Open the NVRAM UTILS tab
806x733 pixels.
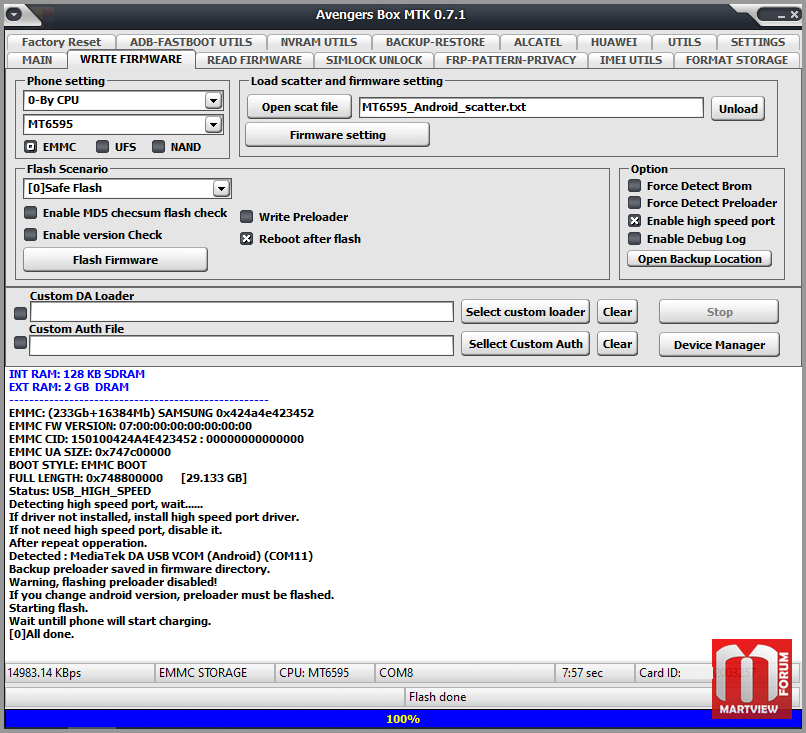tap(319, 42)
